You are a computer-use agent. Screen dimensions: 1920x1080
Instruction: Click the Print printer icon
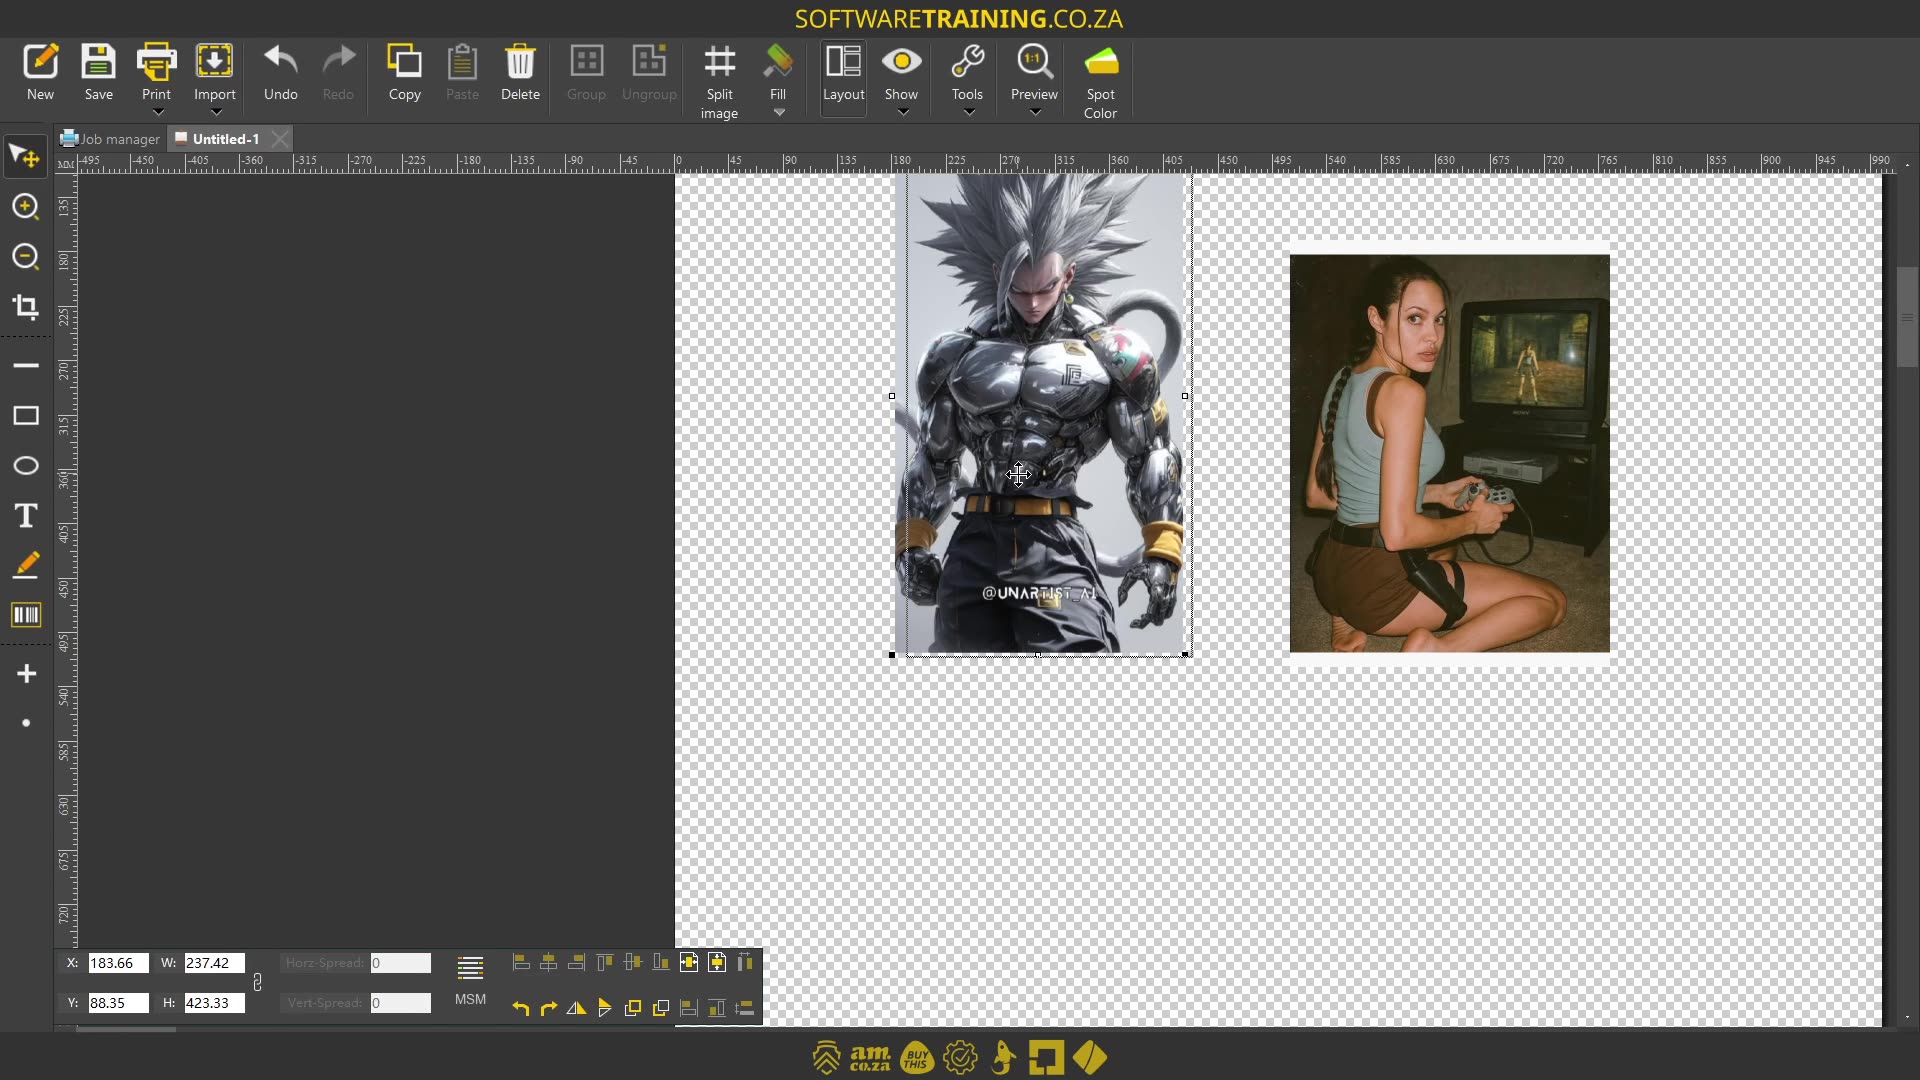(x=156, y=62)
